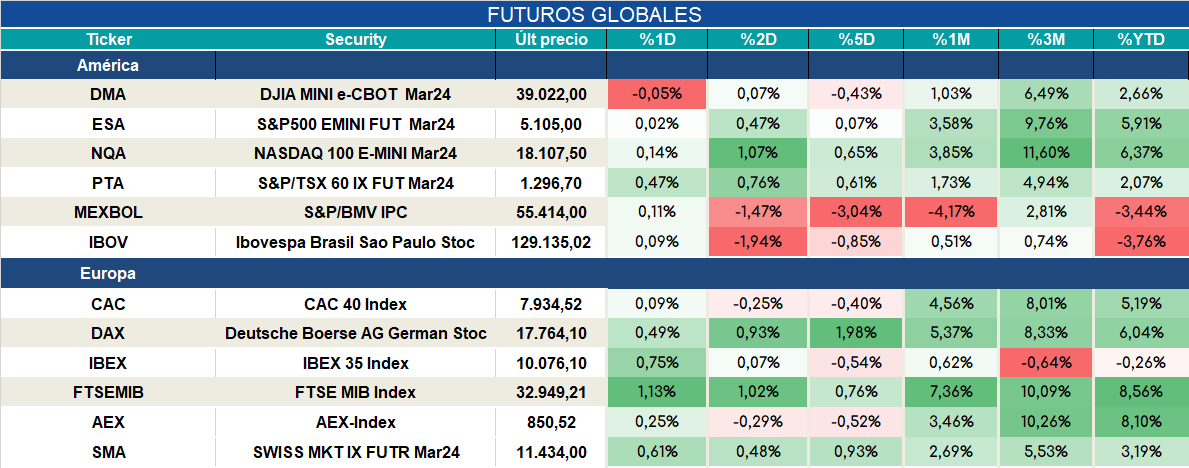Select the %1D column header
The image size is (1189, 468).
tap(657, 40)
